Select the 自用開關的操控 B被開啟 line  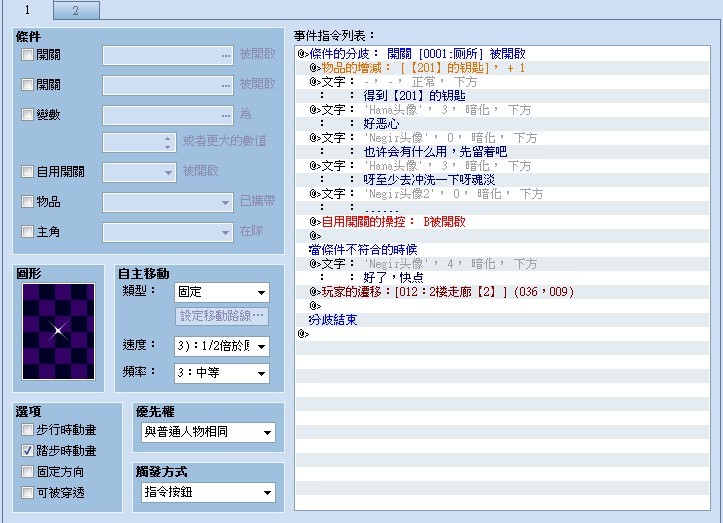pos(503,222)
